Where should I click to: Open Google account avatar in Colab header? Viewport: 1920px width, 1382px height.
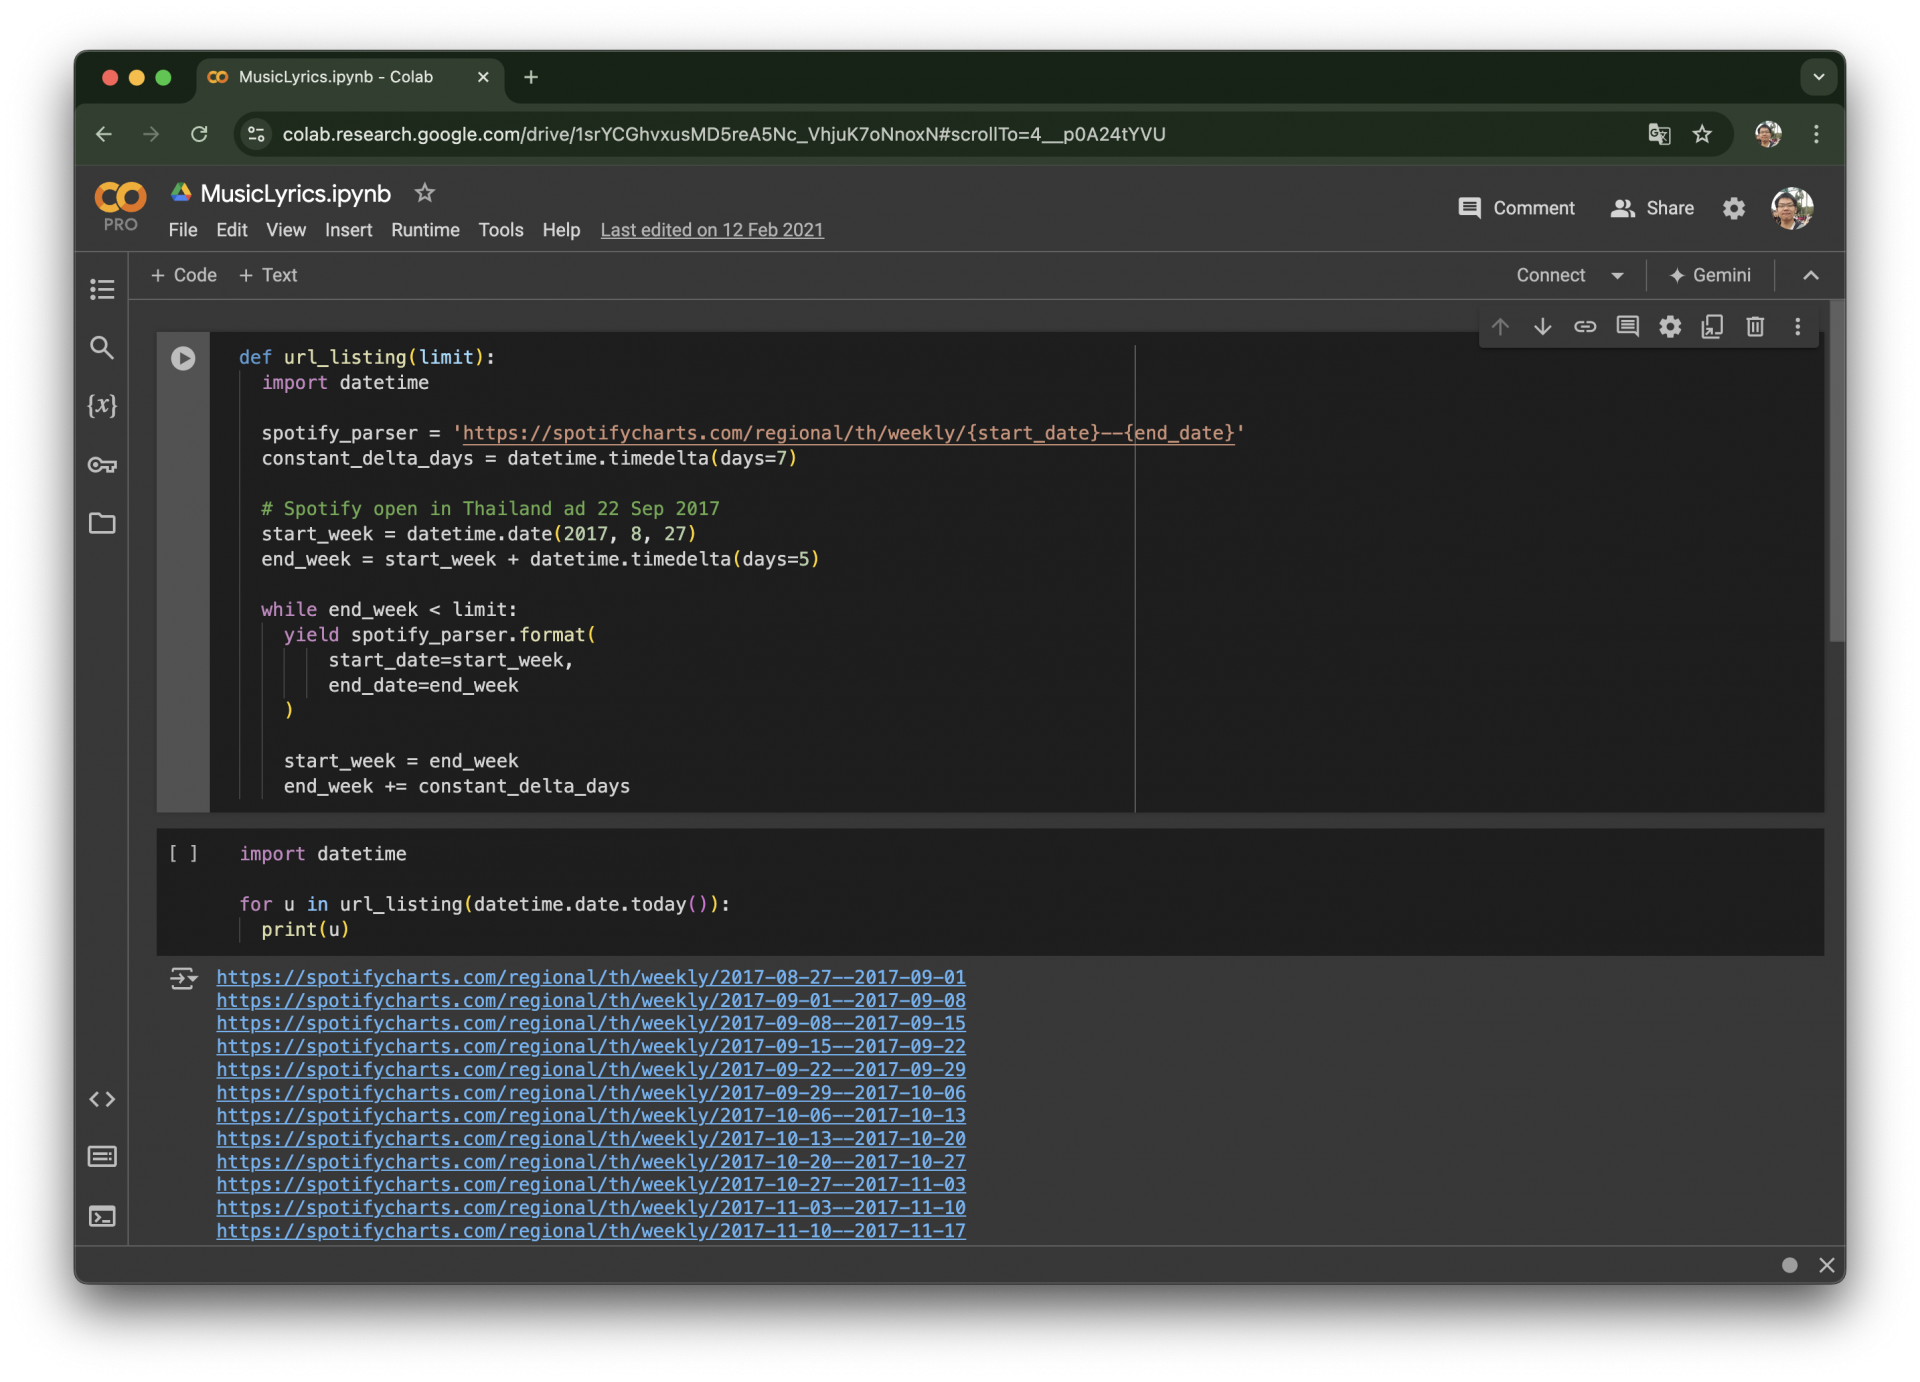1792,208
